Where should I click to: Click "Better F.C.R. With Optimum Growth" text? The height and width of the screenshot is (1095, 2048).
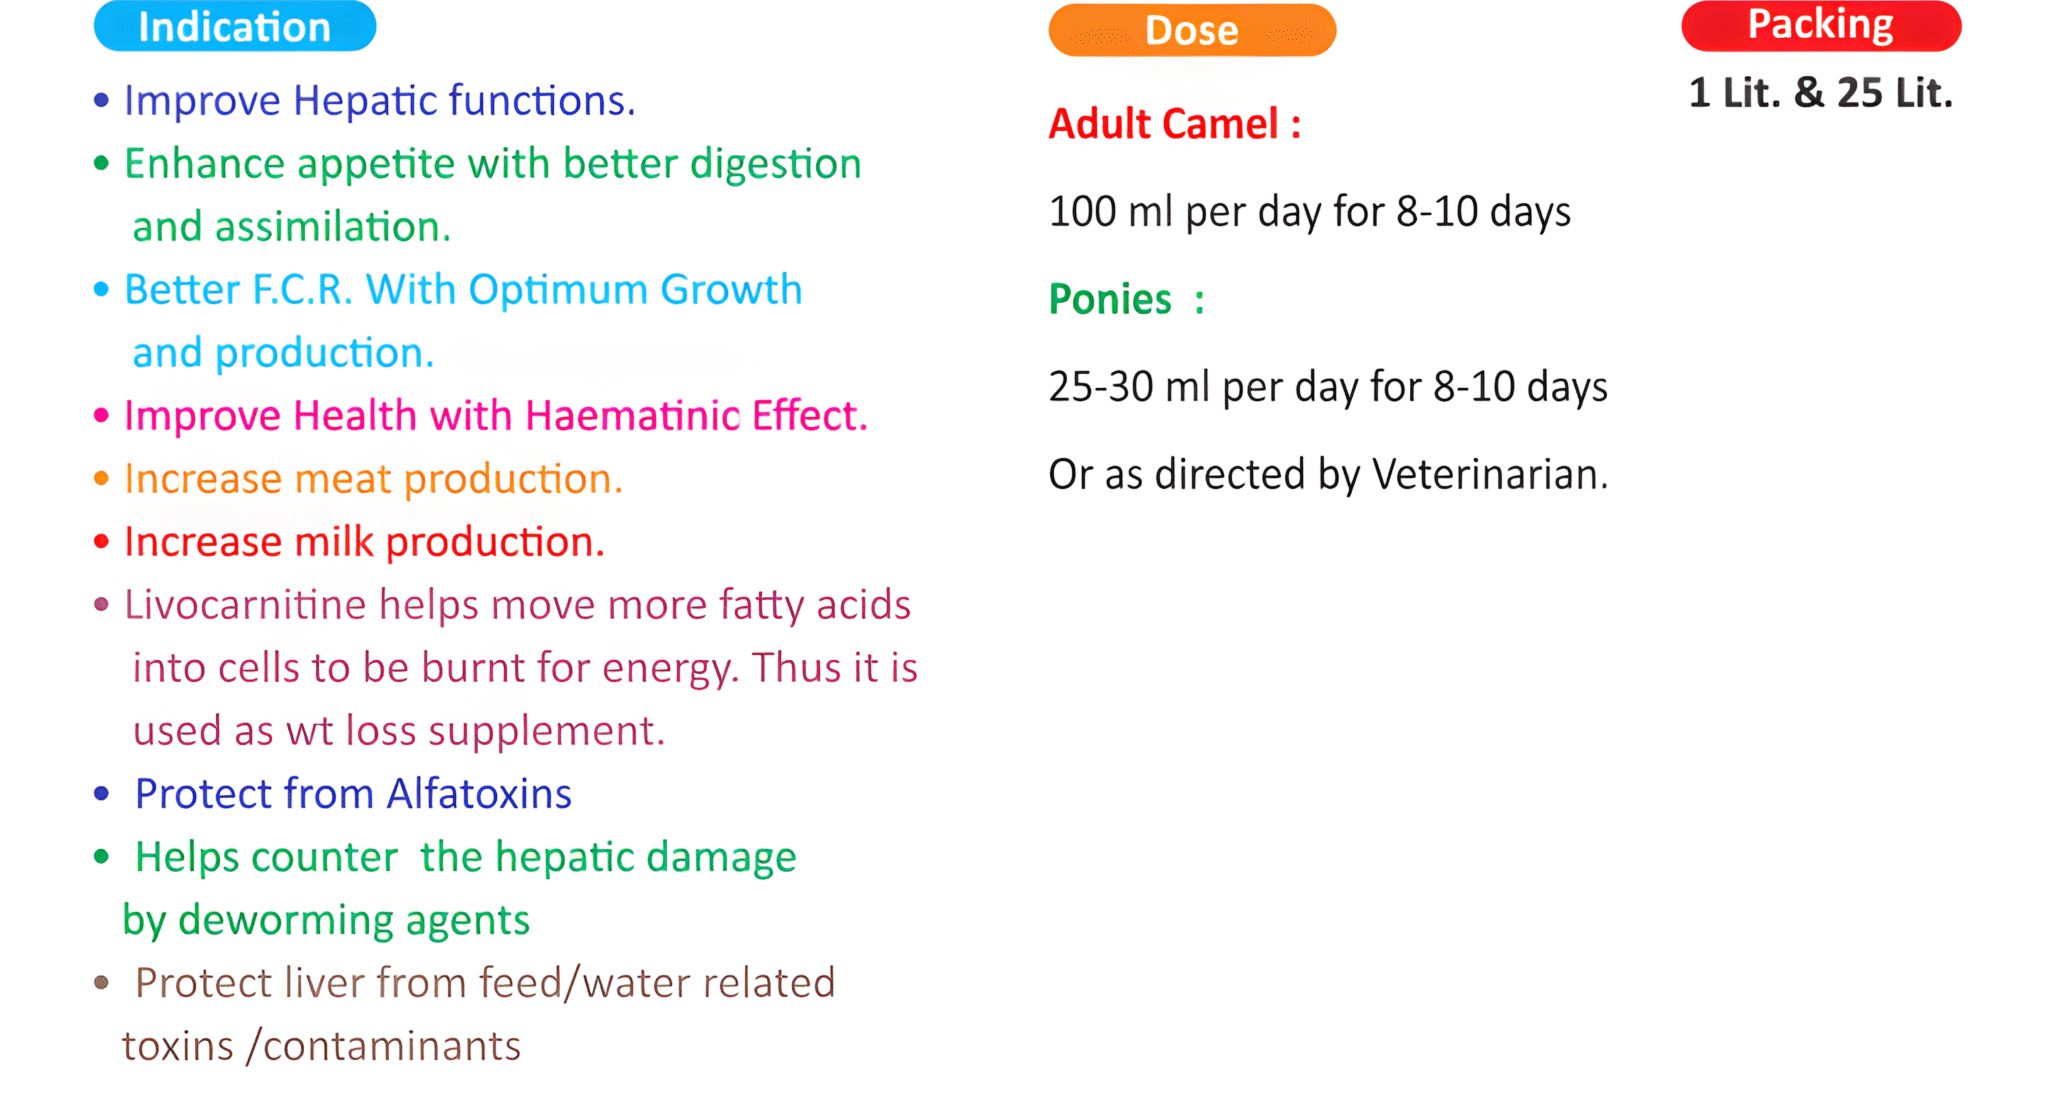pyautogui.click(x=462, y=290)
